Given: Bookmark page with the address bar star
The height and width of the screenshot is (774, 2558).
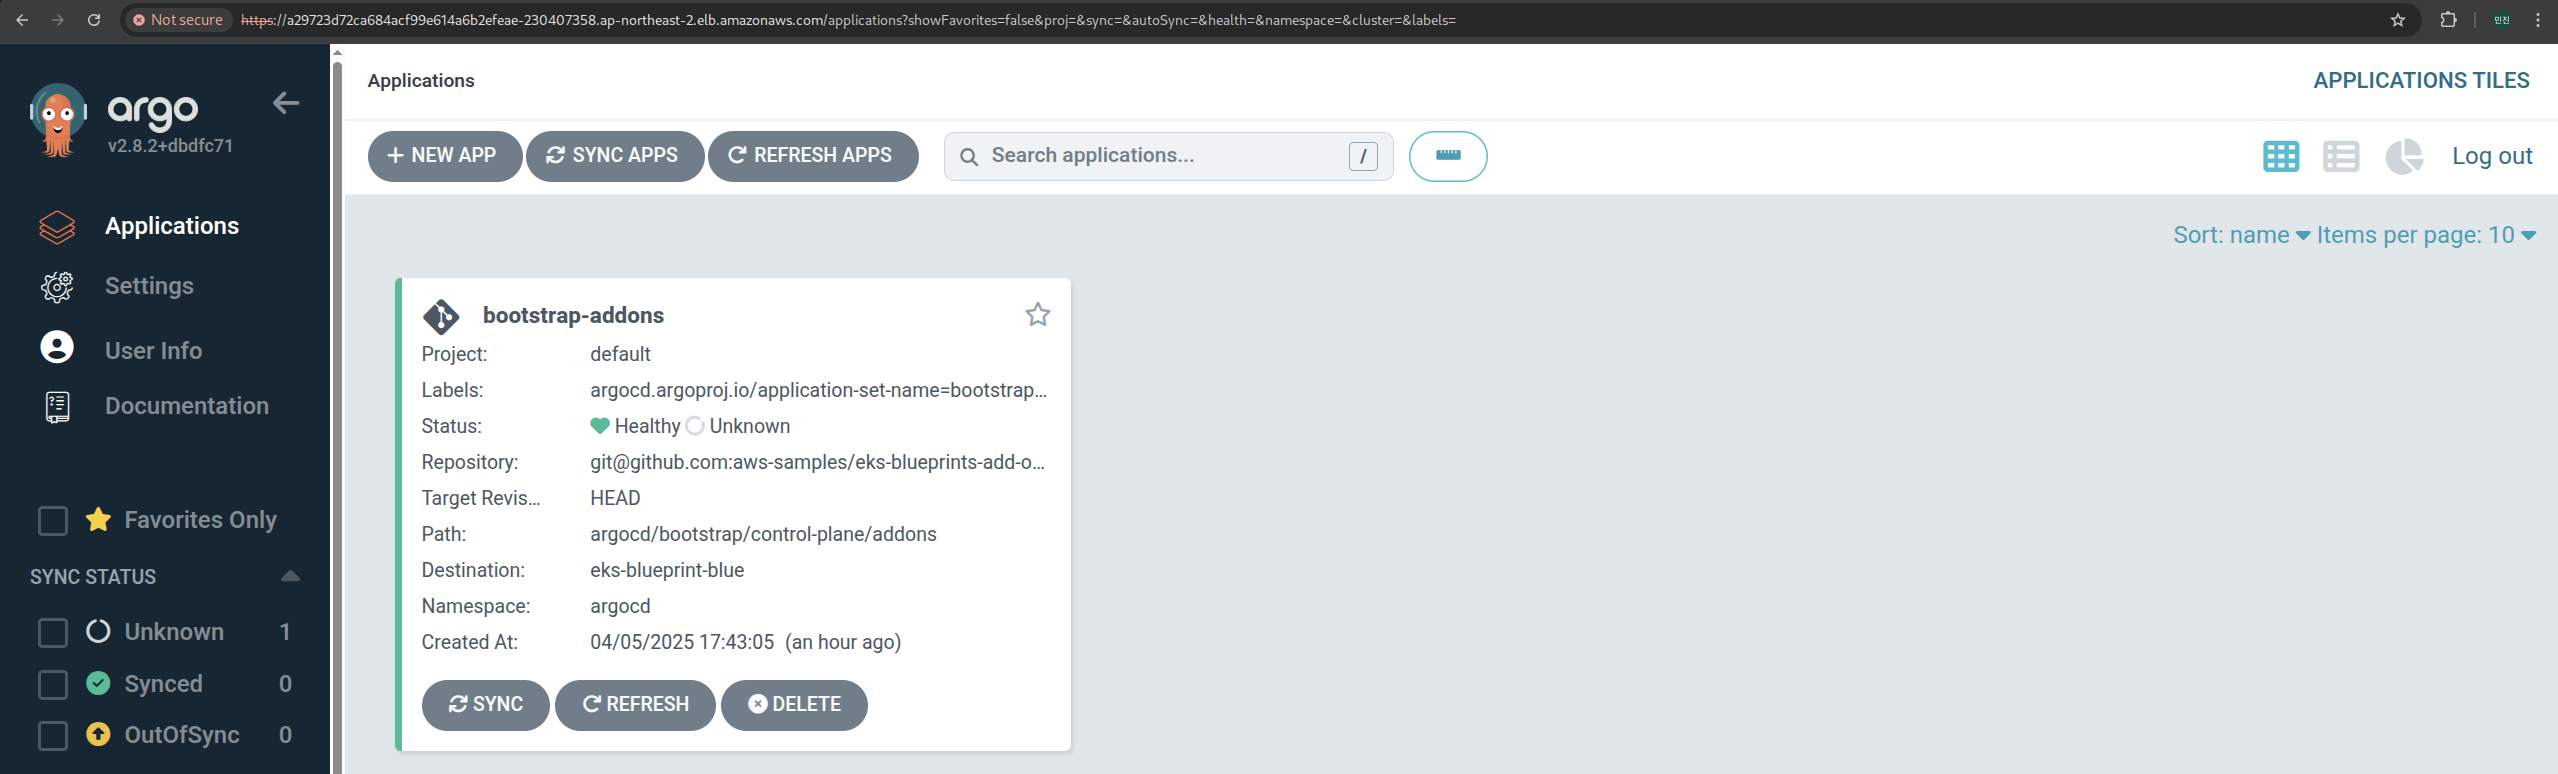Looking at the screenshot, I should pos(2398,20).
